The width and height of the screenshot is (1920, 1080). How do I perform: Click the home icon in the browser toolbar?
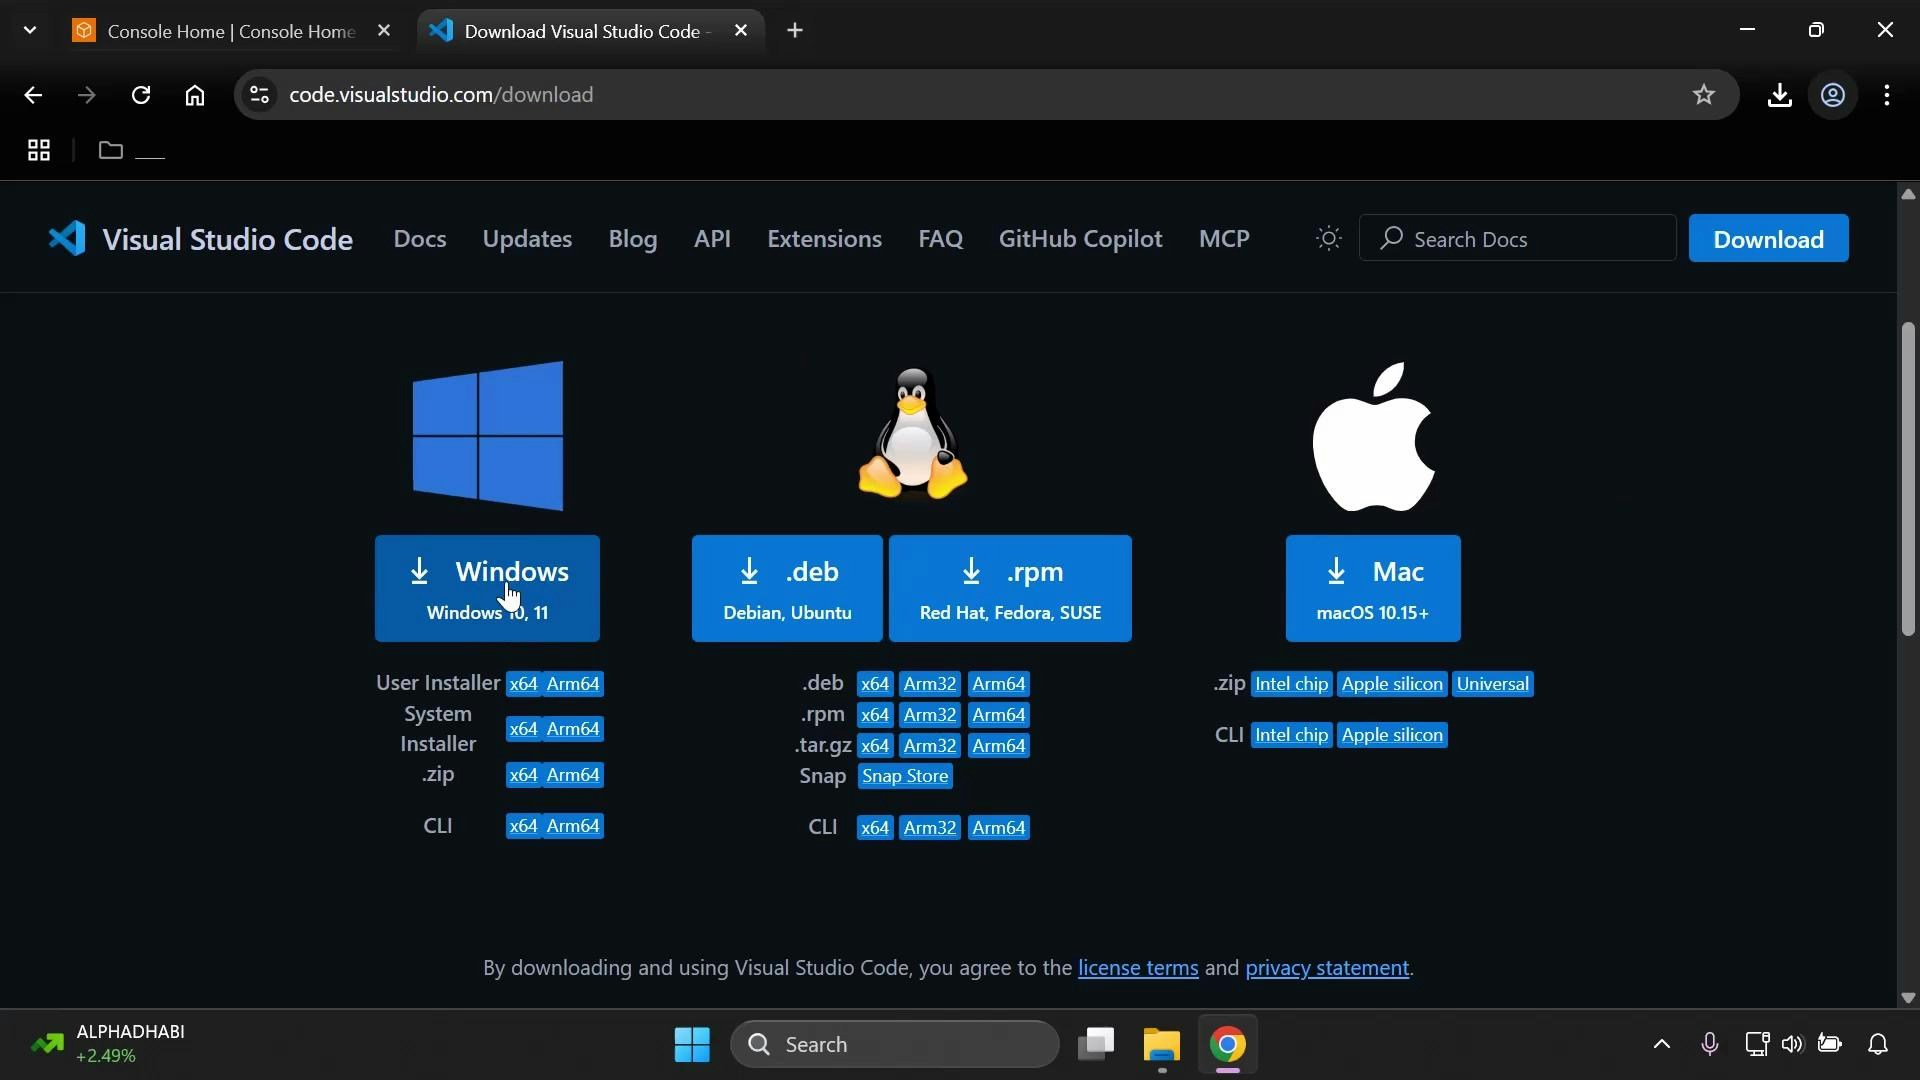point(194,95)
